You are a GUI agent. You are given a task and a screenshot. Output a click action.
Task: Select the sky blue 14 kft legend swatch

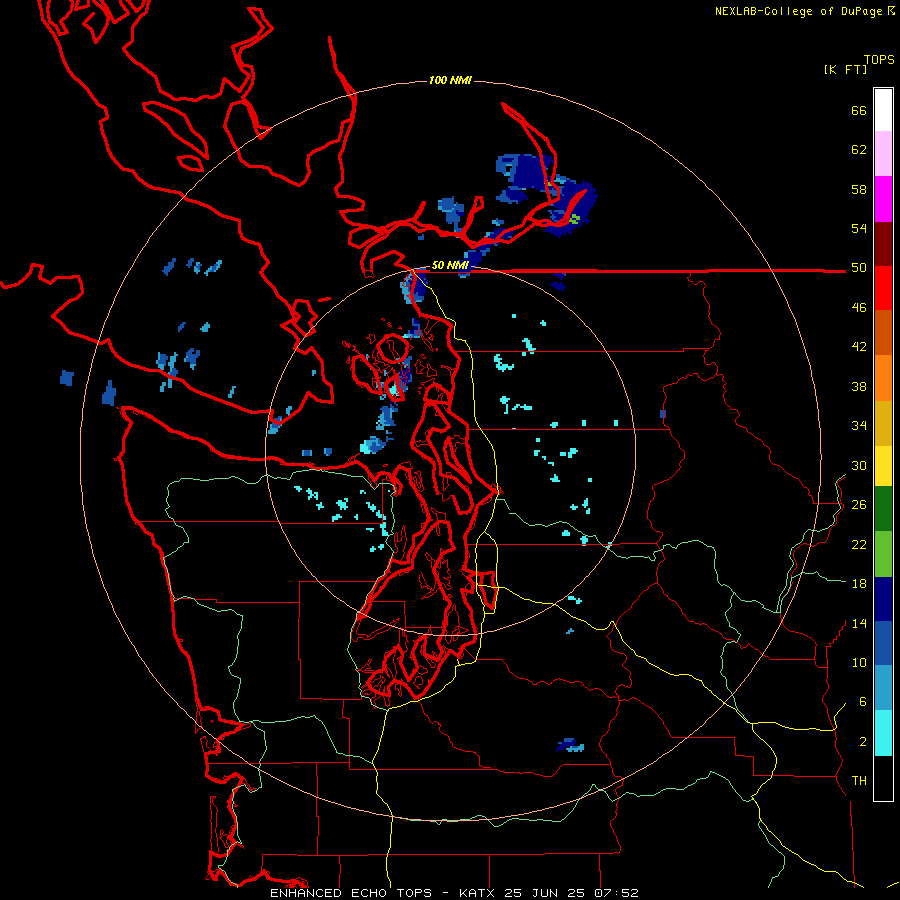(883, 688)
